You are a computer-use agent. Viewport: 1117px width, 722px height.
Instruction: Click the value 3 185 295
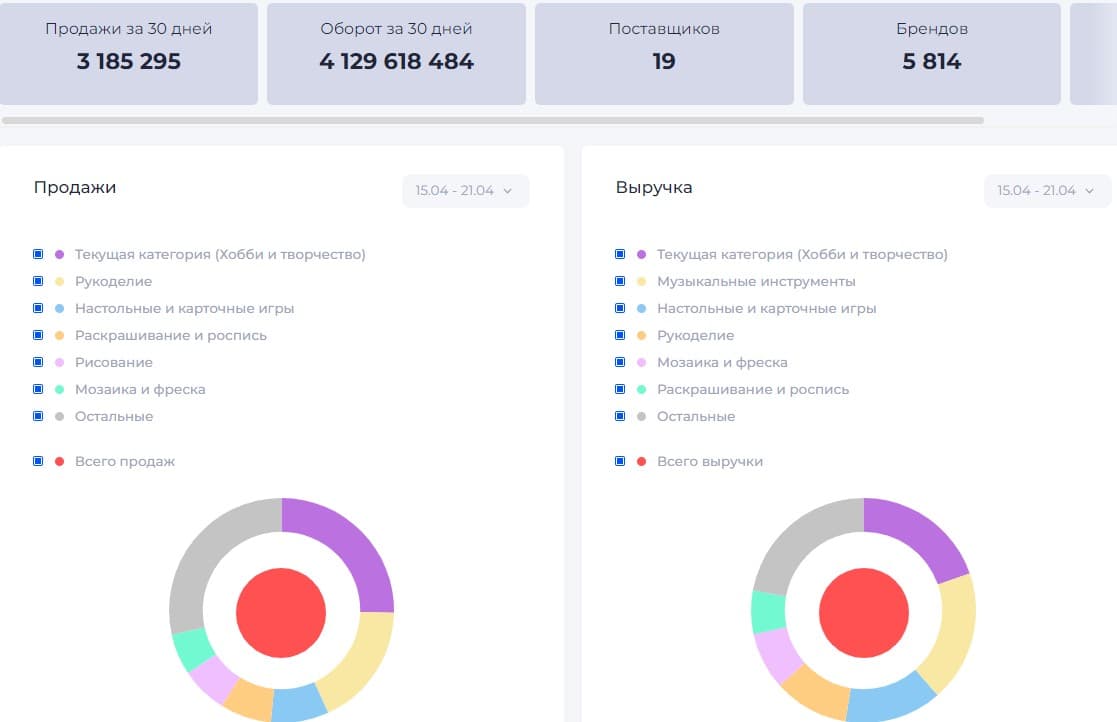coord(129,61)
